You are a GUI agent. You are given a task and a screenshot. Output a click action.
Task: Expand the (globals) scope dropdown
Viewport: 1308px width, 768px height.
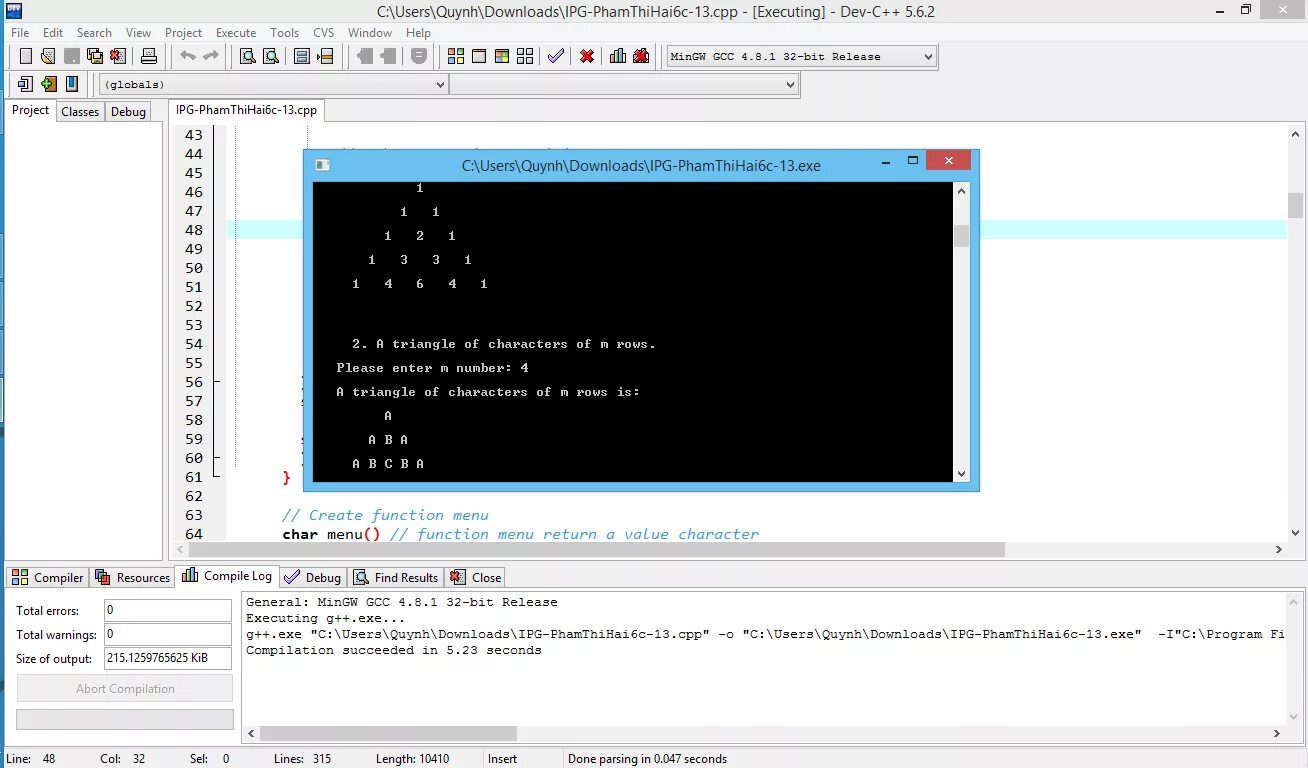point(273,85)
